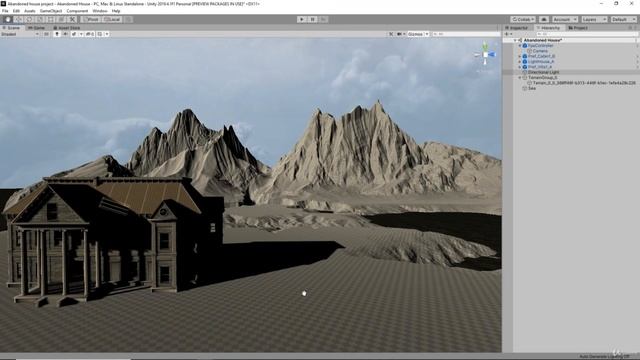Image resolution: width=640 pixels, height=360 pixels.
Task: Open the Collab dropdown
Action: pos(523,19)
